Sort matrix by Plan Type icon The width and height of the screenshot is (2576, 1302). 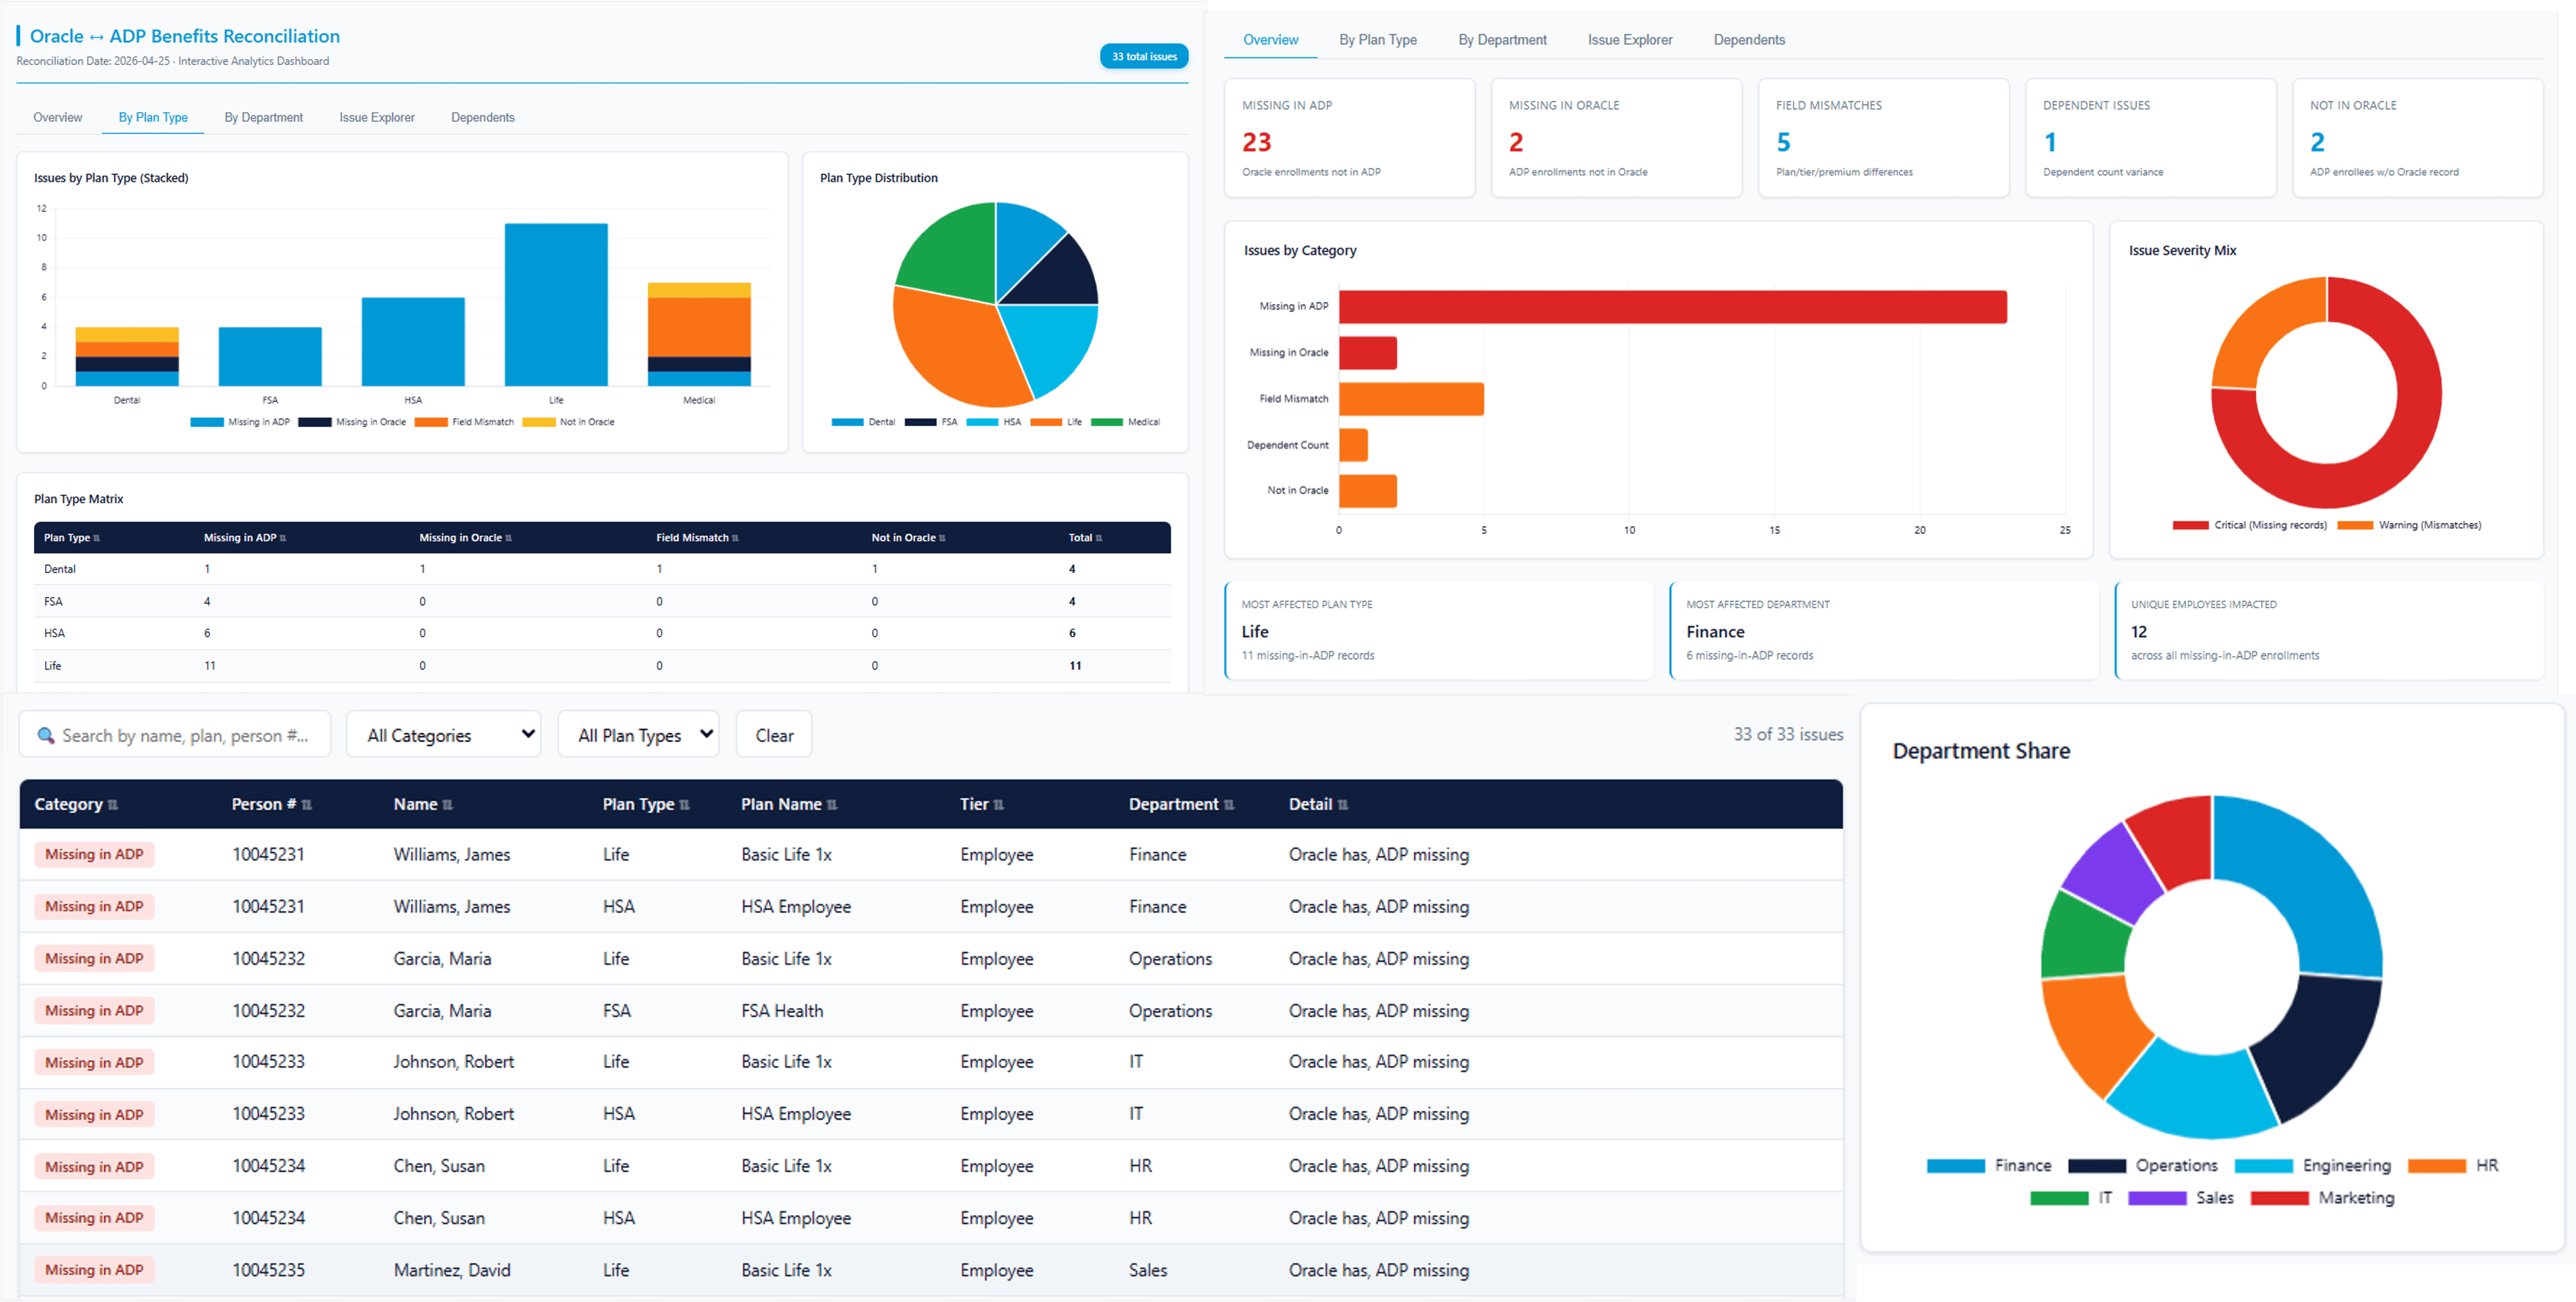[97, 538]
